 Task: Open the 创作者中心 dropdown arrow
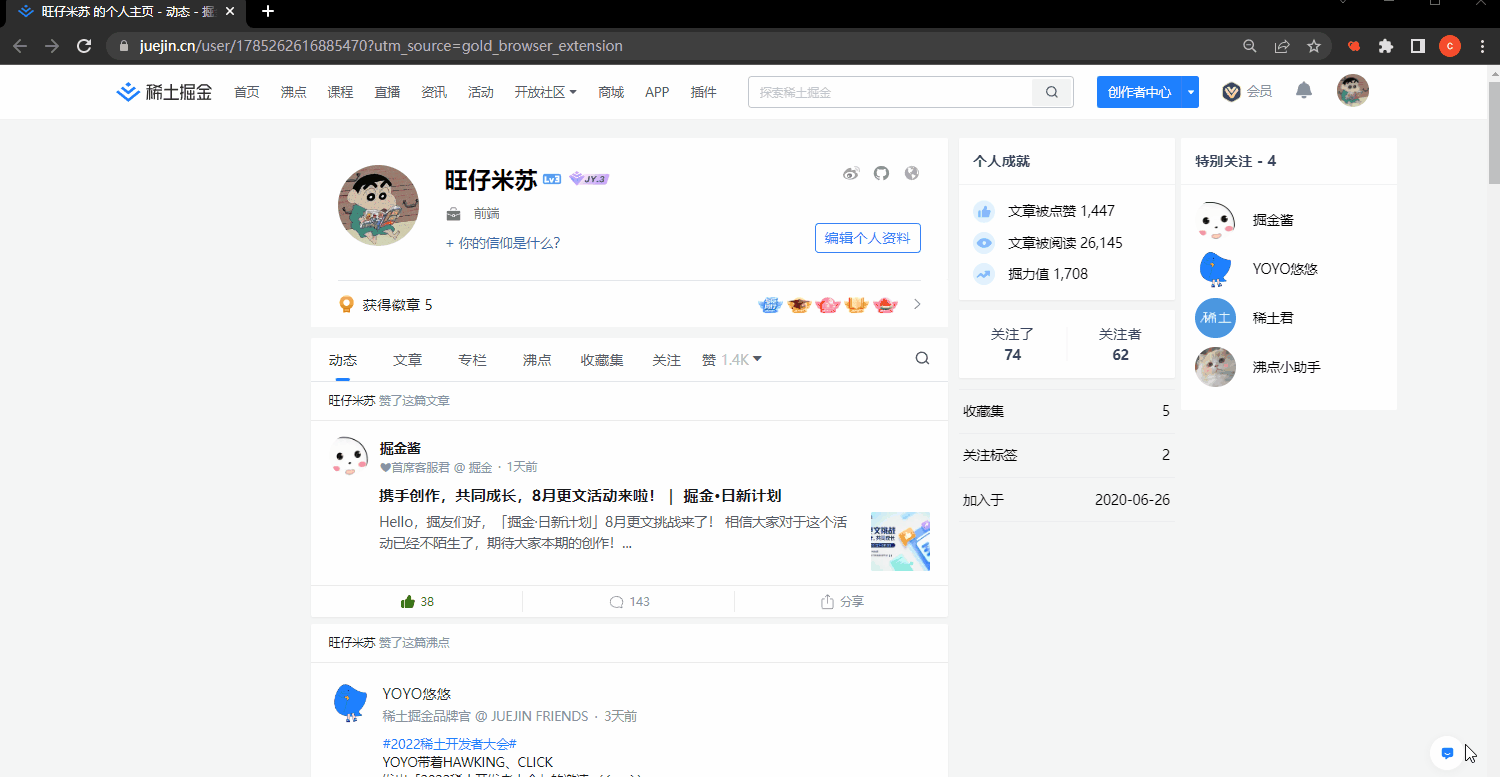pos(1190,92)
